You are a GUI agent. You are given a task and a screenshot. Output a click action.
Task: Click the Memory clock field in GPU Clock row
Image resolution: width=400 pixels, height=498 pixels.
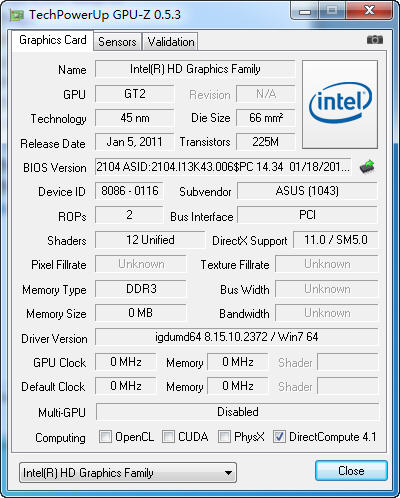238,362
